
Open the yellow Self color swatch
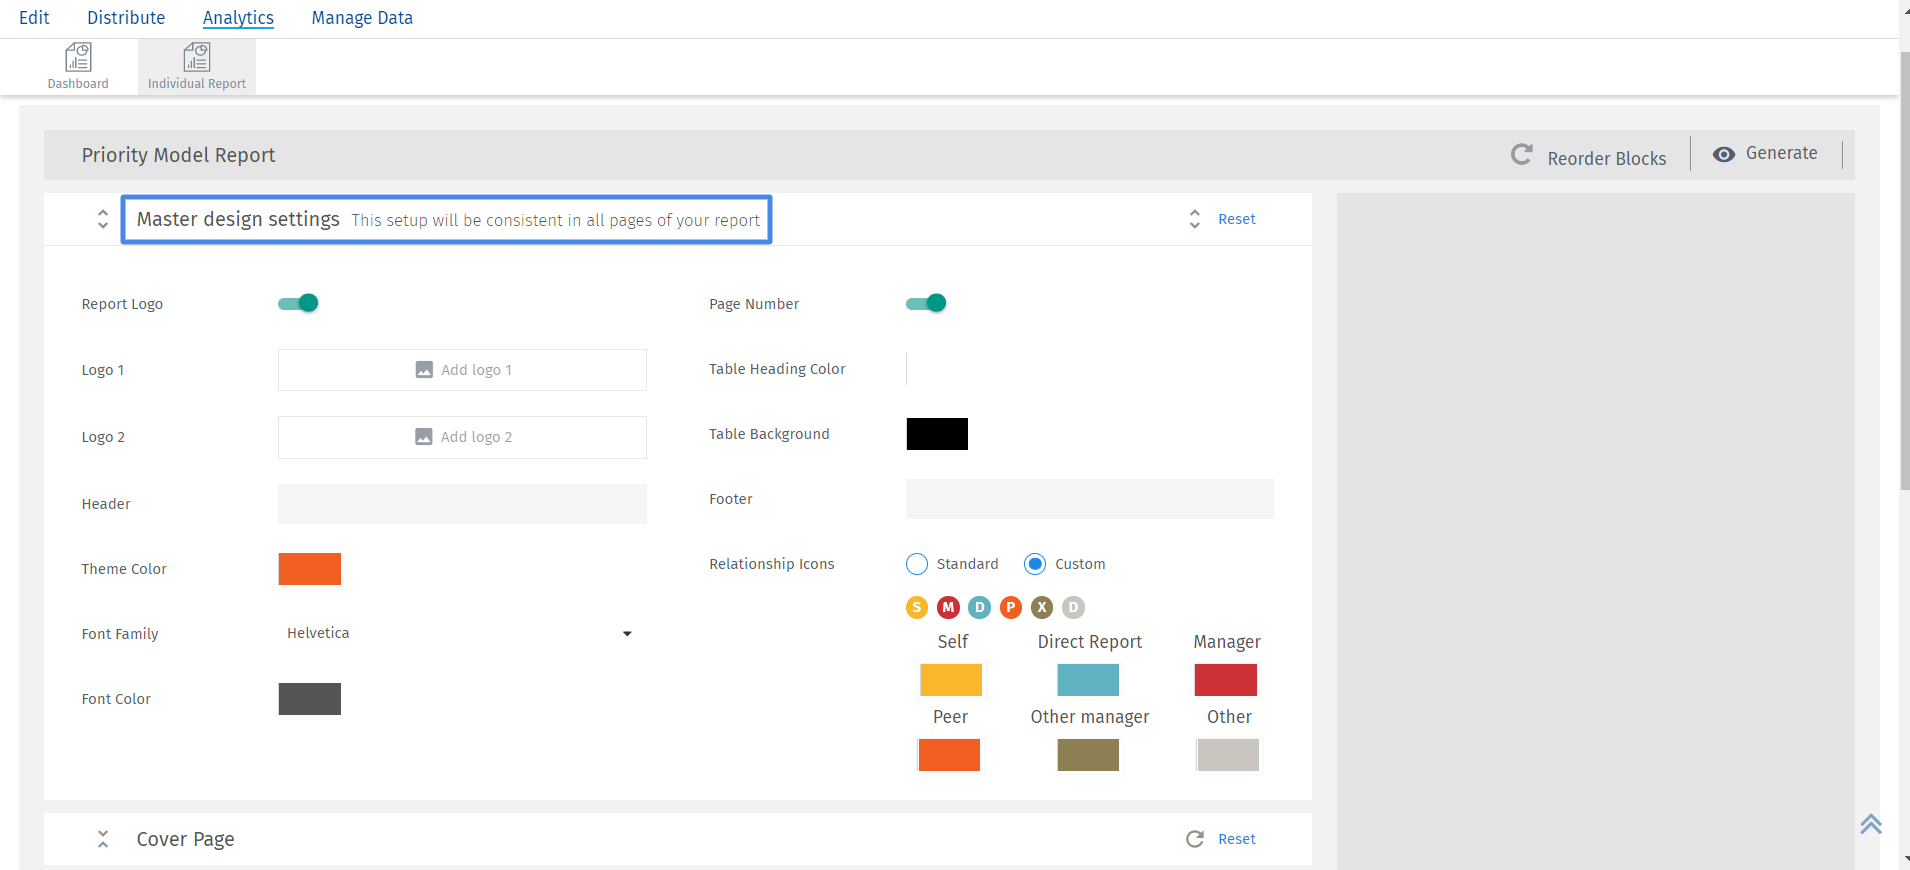click(x=951, y=680)
